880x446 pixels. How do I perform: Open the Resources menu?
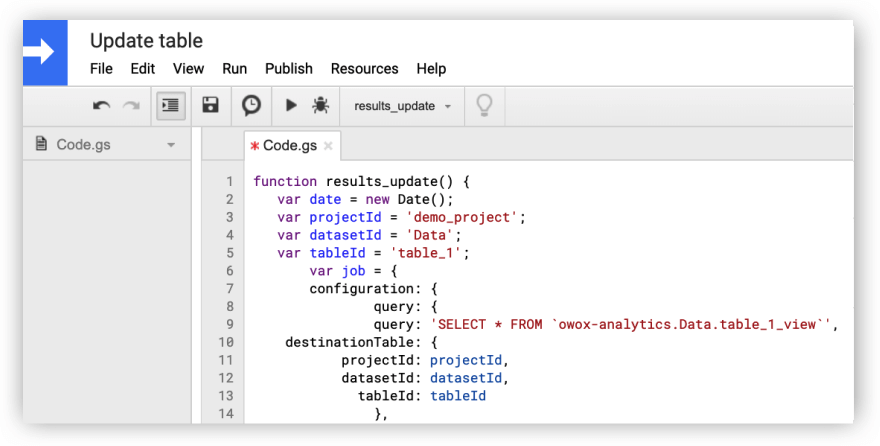364,69
